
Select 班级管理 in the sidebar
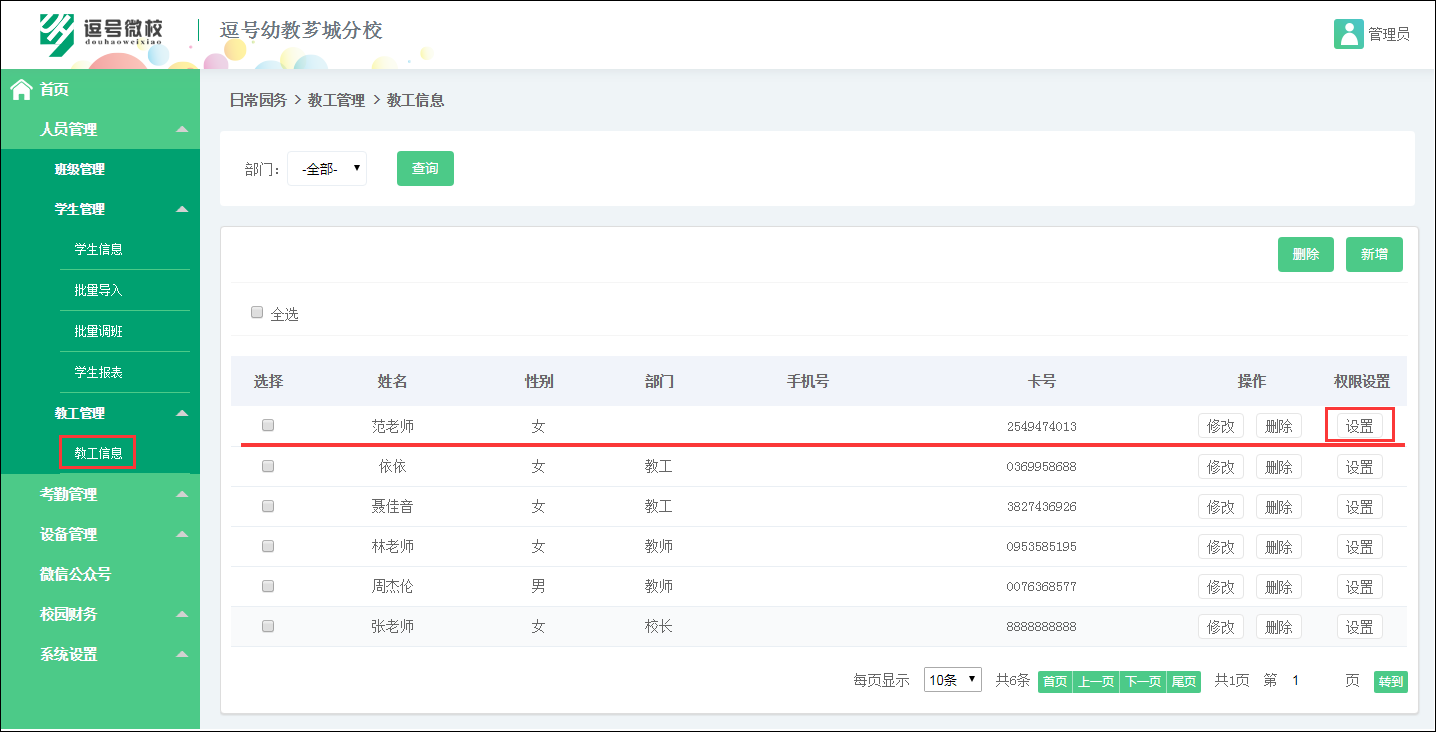pyautogui.click(x=79, y=169)
